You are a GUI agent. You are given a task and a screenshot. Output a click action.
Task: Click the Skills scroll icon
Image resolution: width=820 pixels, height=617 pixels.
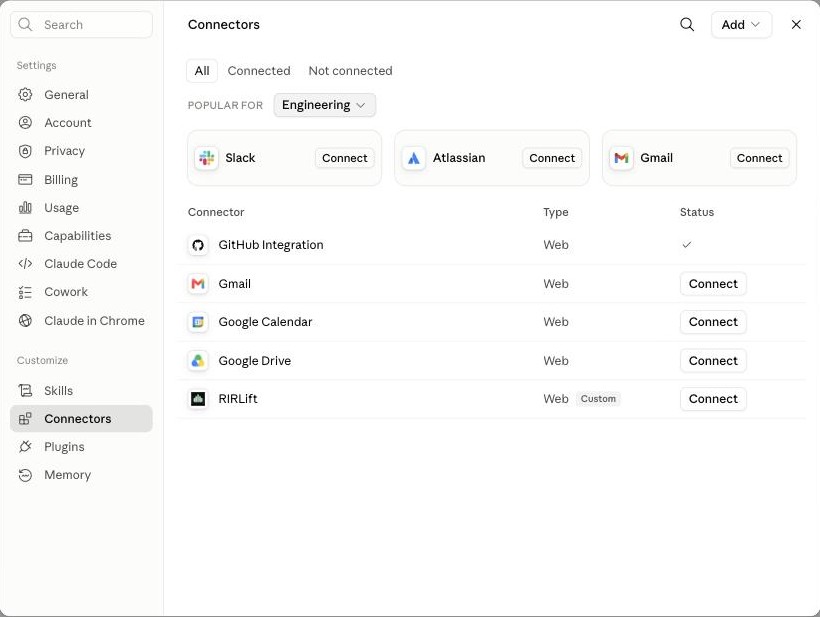pyautogui.click(x=25, y=391)
